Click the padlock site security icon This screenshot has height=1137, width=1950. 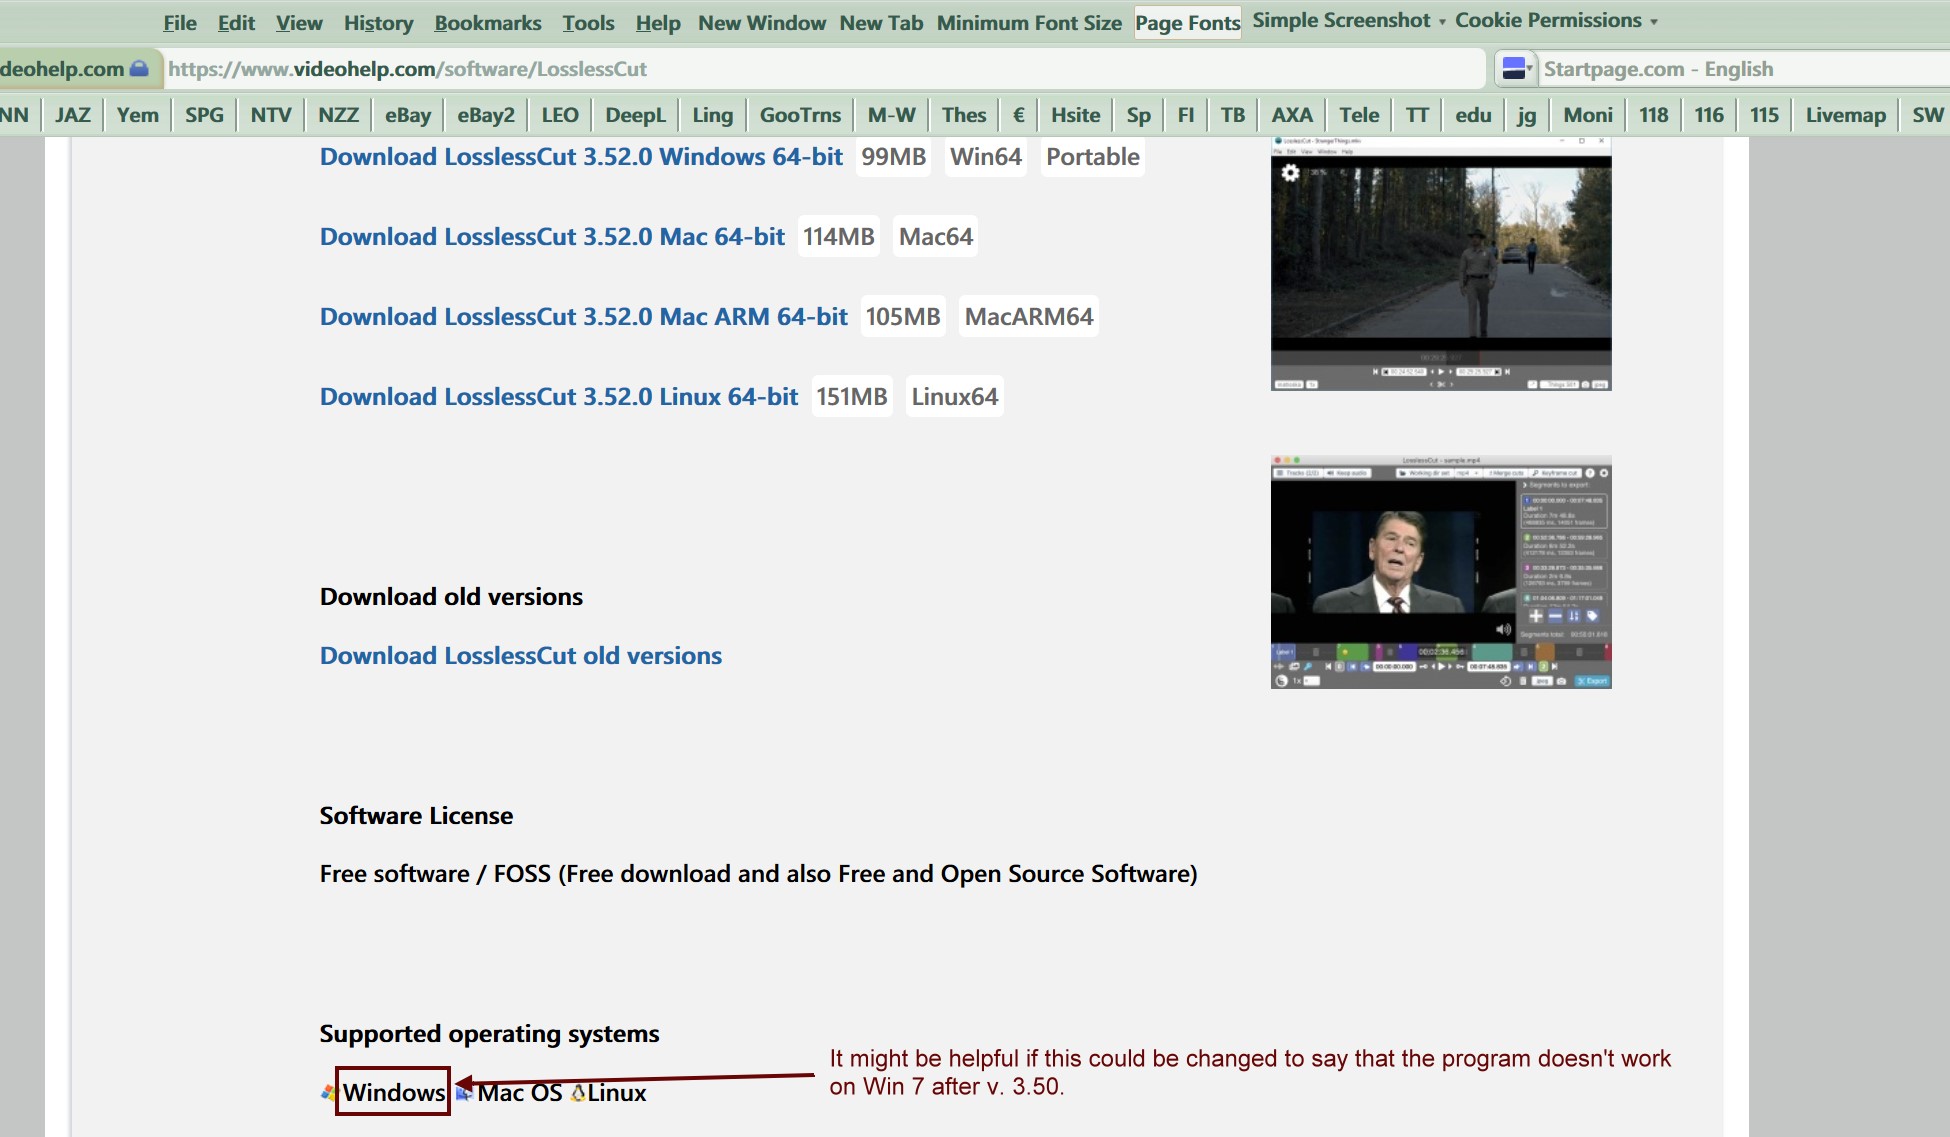point(139,69)
